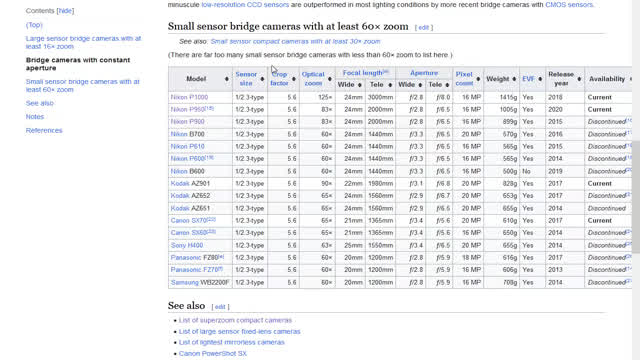
Task: Sort by Crop factor column arrows
Action: pos(293,79)
